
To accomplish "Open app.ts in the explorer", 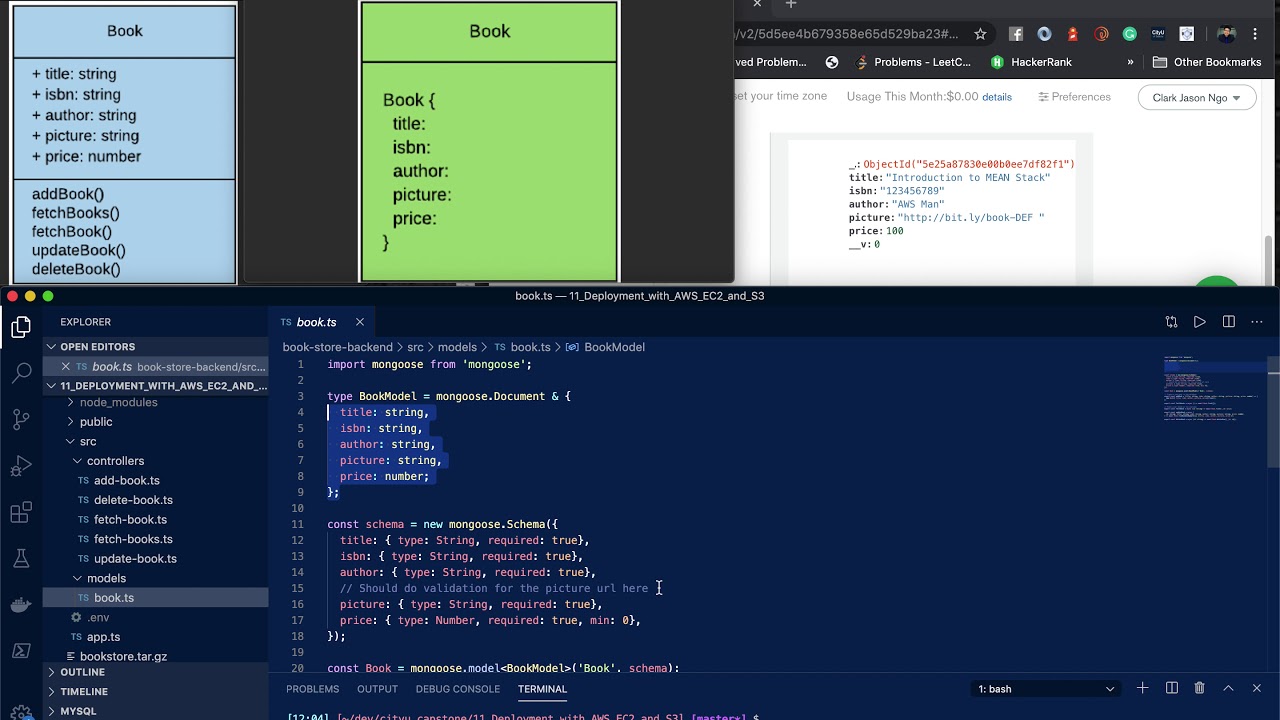I will (103, 637).
